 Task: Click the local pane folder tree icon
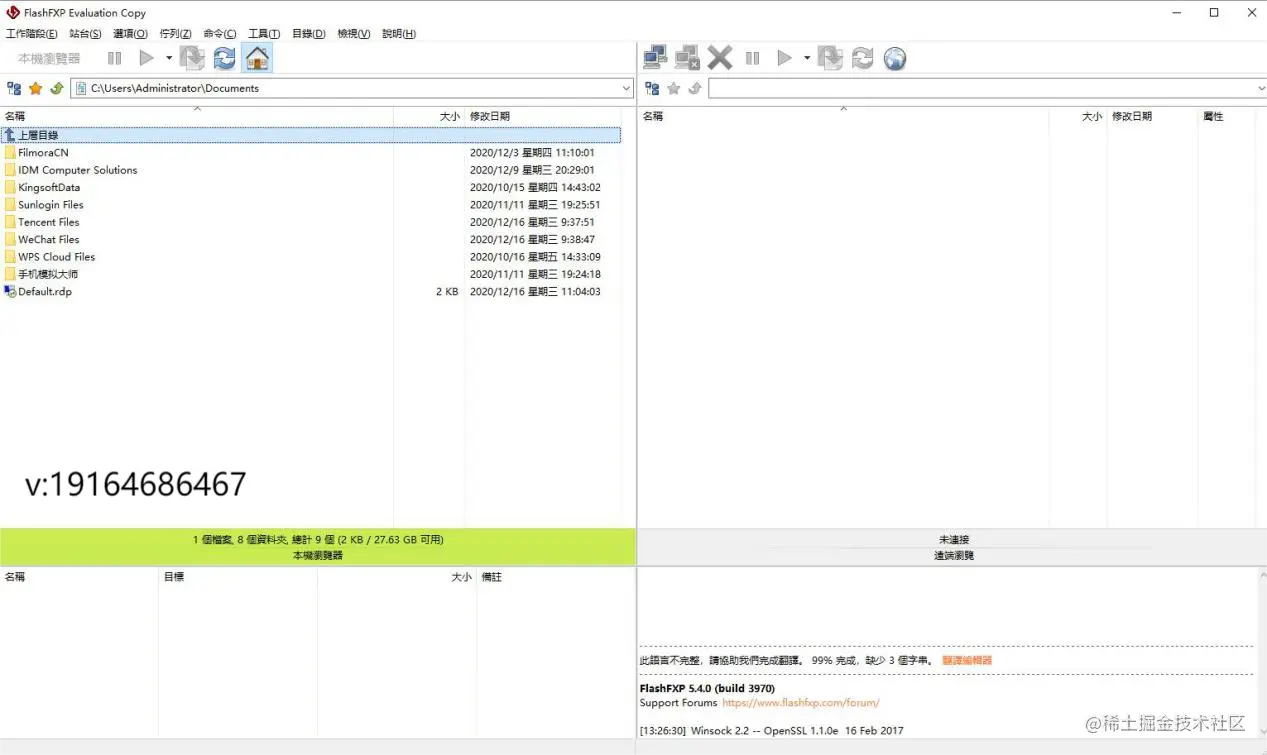coord(14,88)
